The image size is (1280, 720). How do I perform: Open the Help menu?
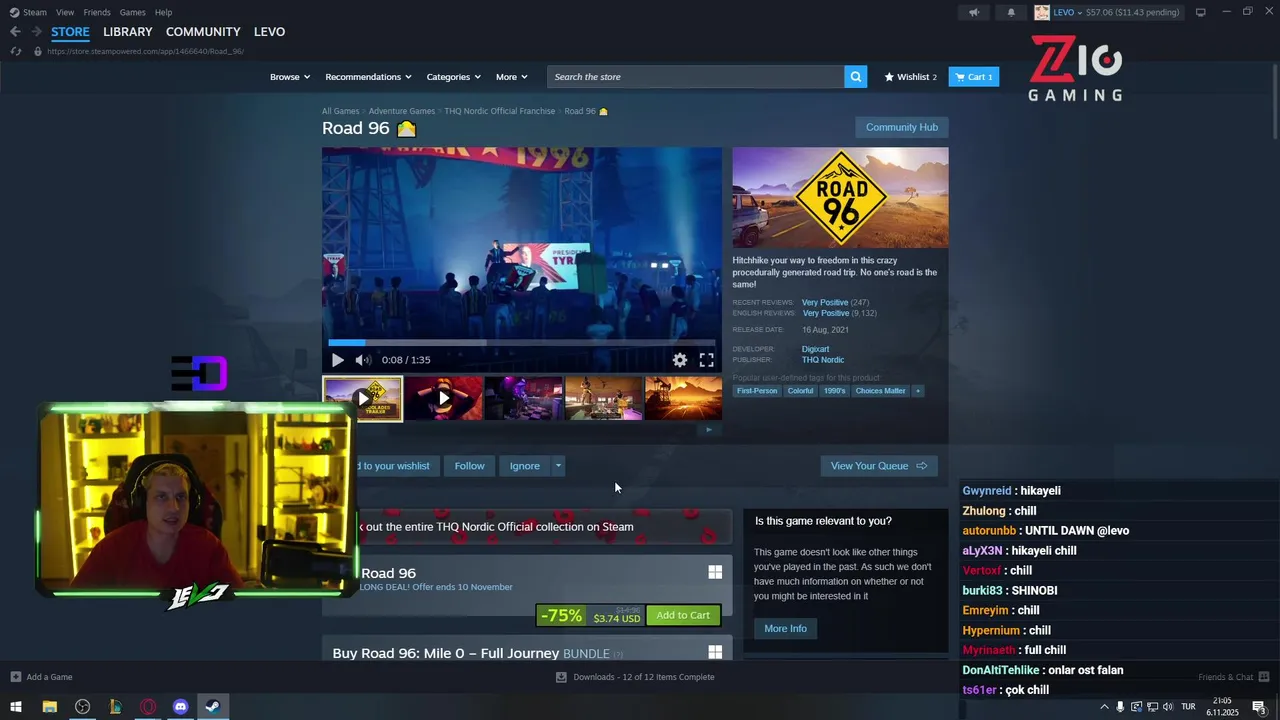pos(164,12)
